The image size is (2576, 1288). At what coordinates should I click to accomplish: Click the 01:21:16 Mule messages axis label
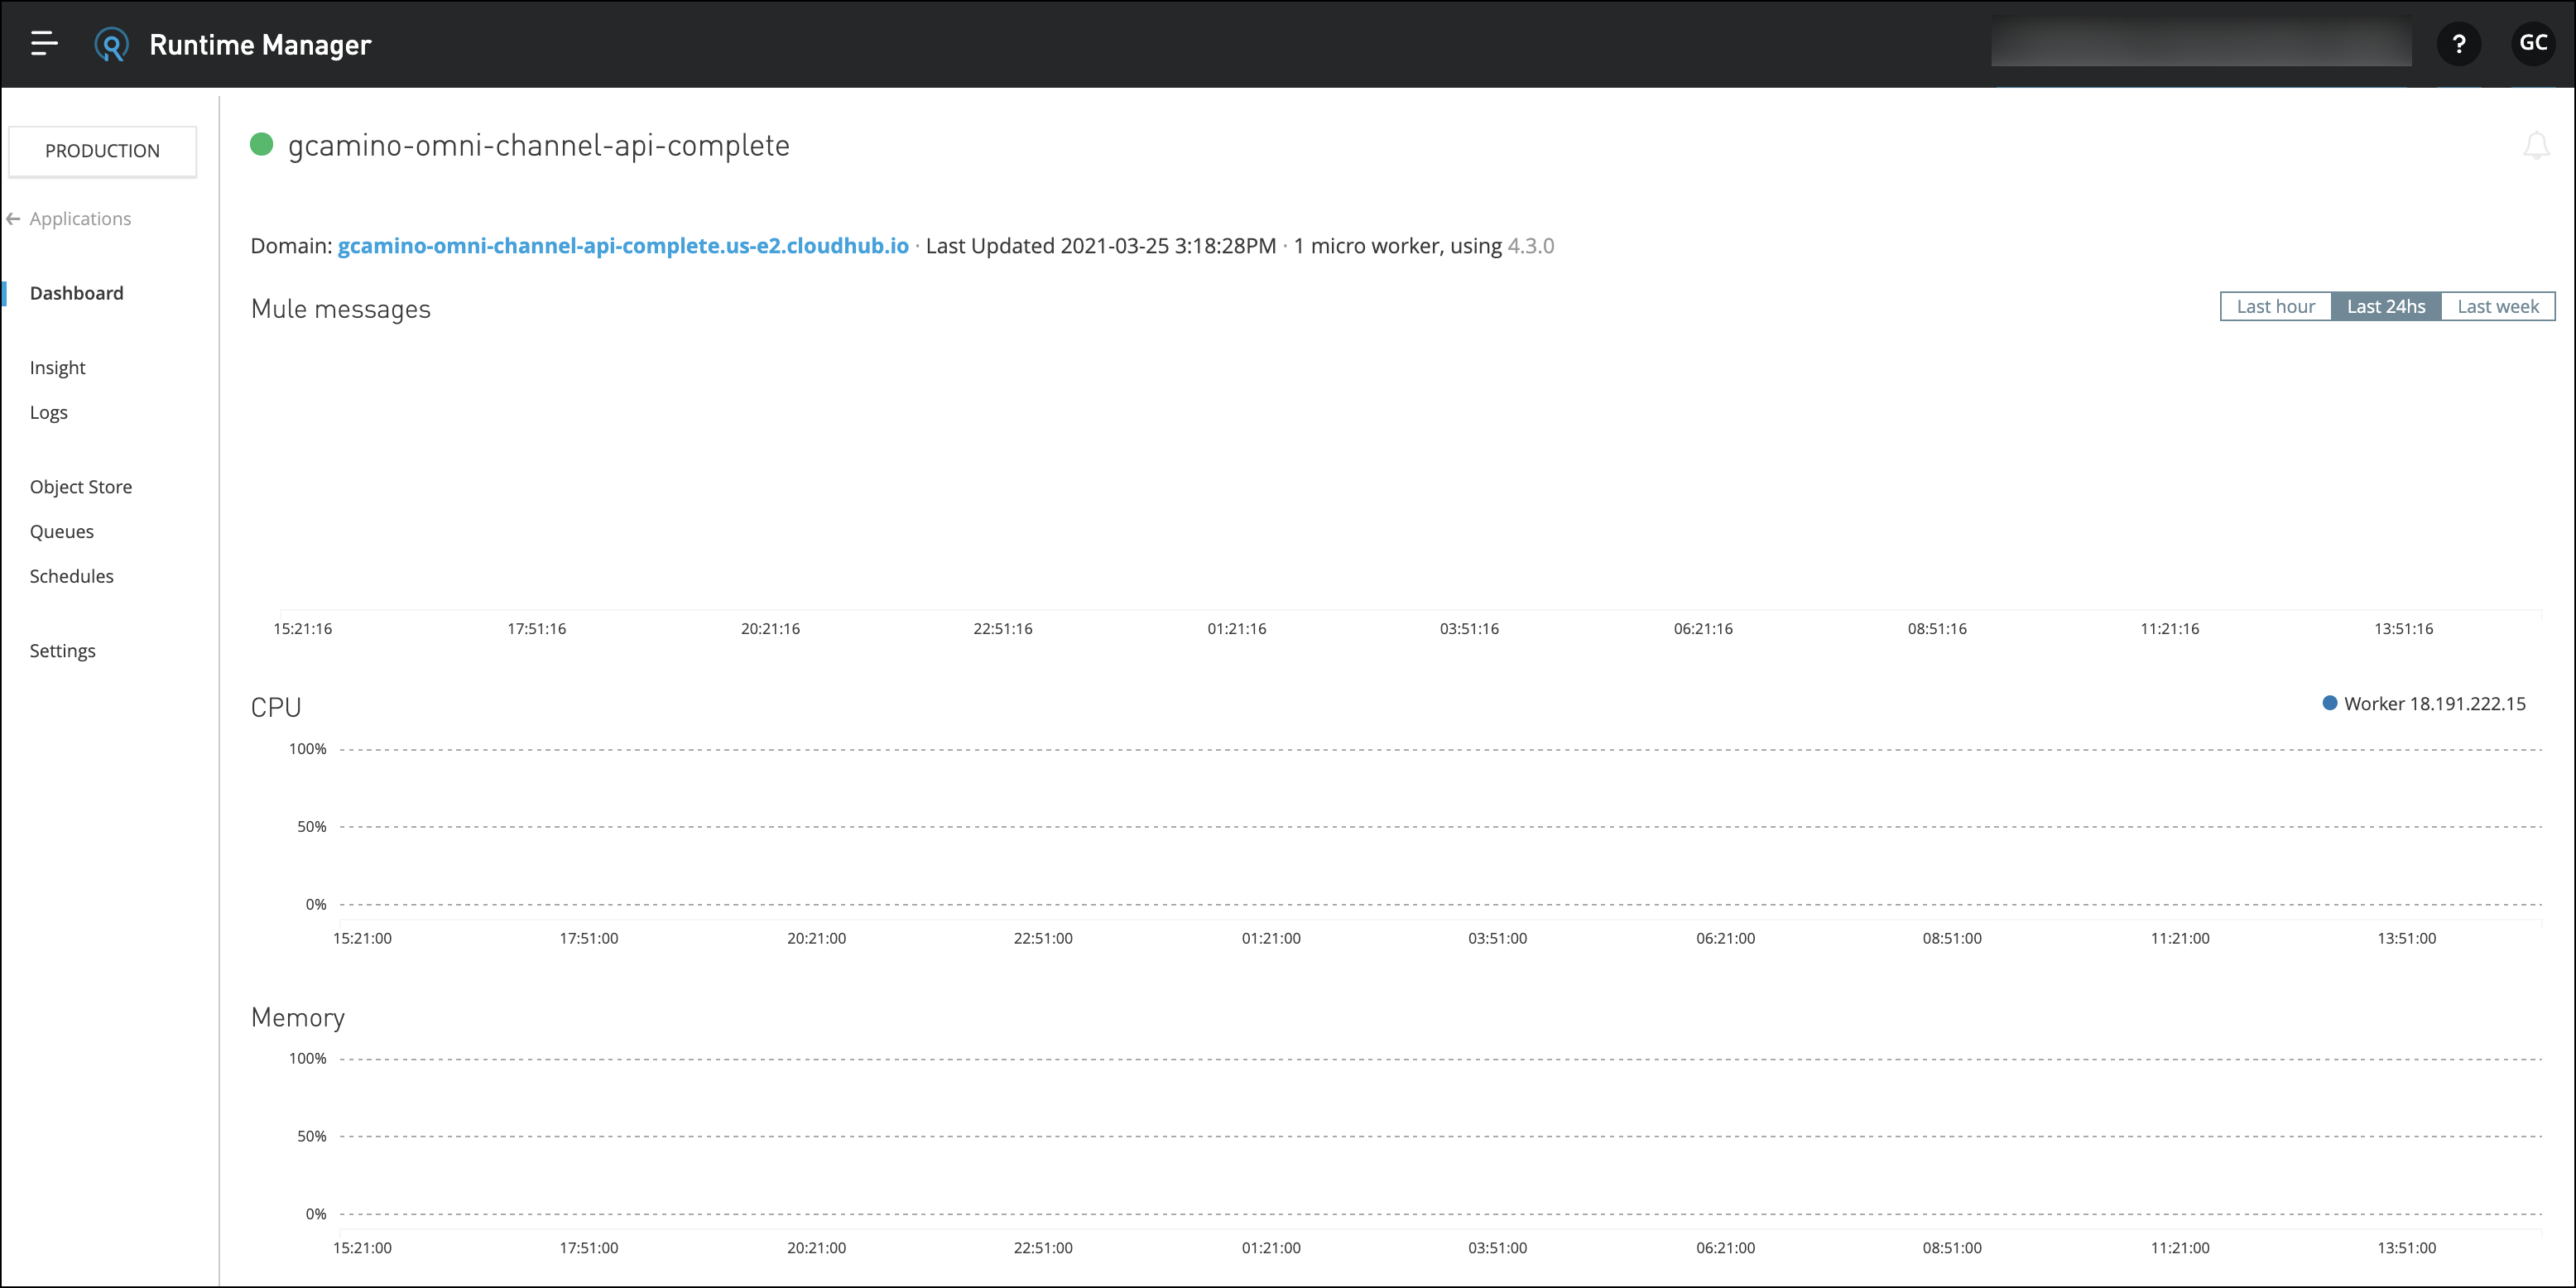click(x=1237, y=629)
